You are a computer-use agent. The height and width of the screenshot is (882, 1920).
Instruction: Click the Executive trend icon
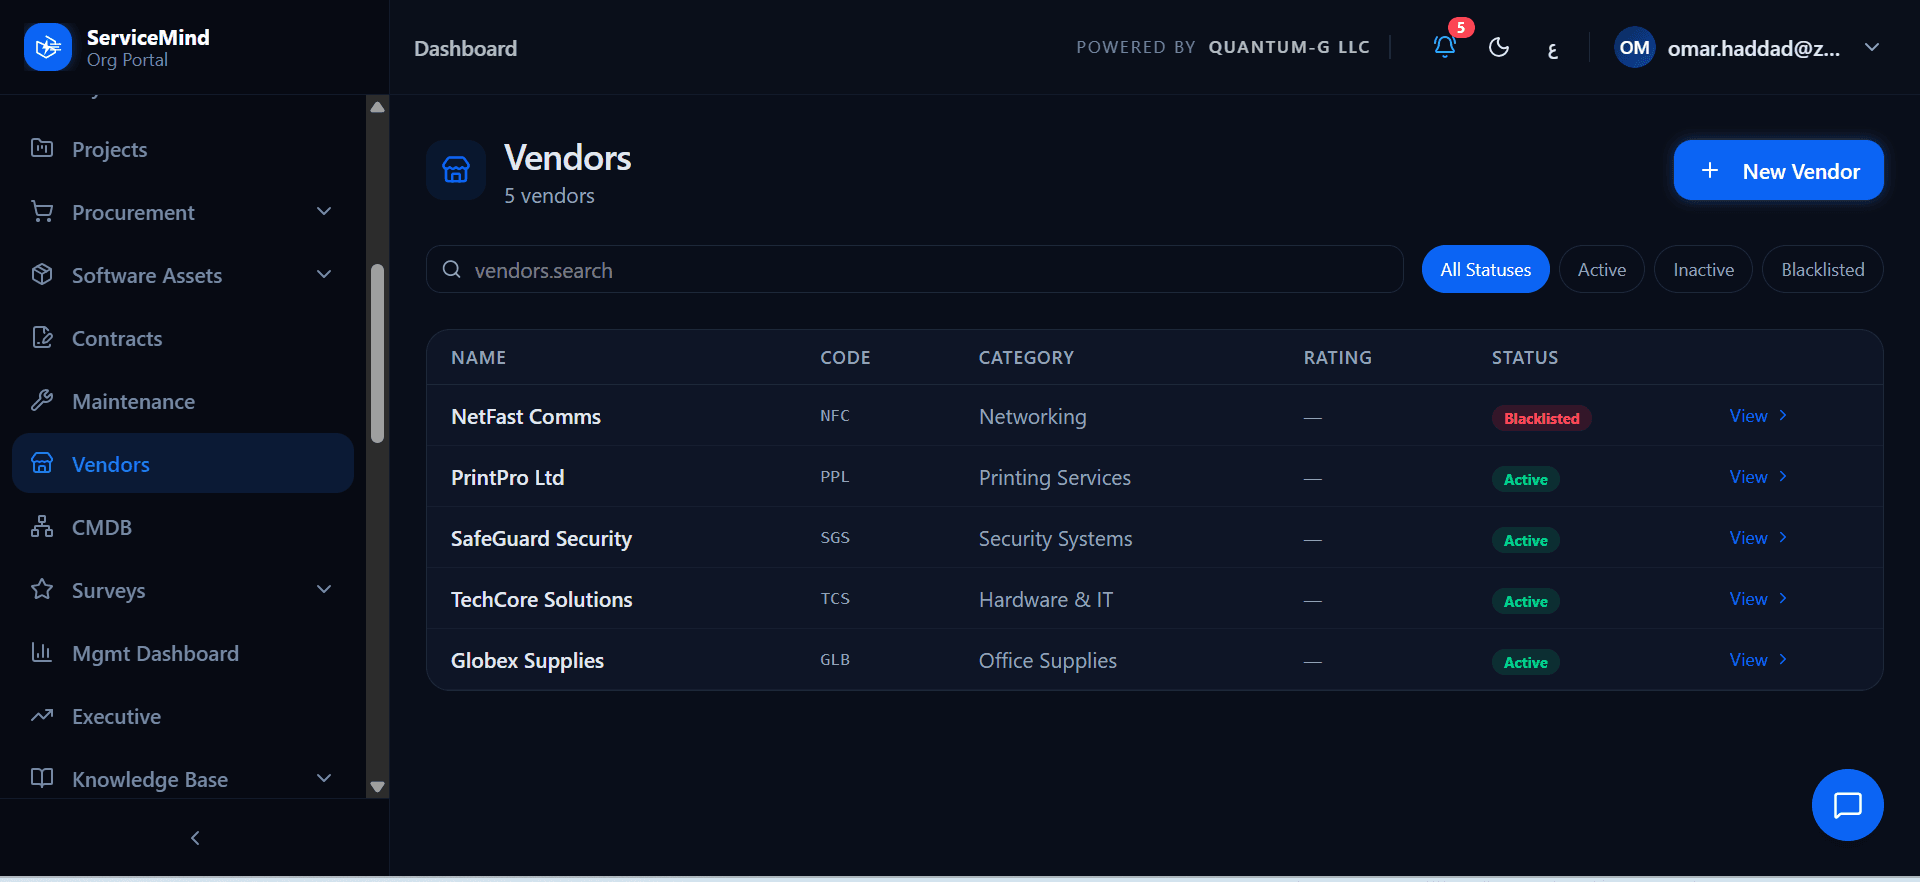coord(42,715)
